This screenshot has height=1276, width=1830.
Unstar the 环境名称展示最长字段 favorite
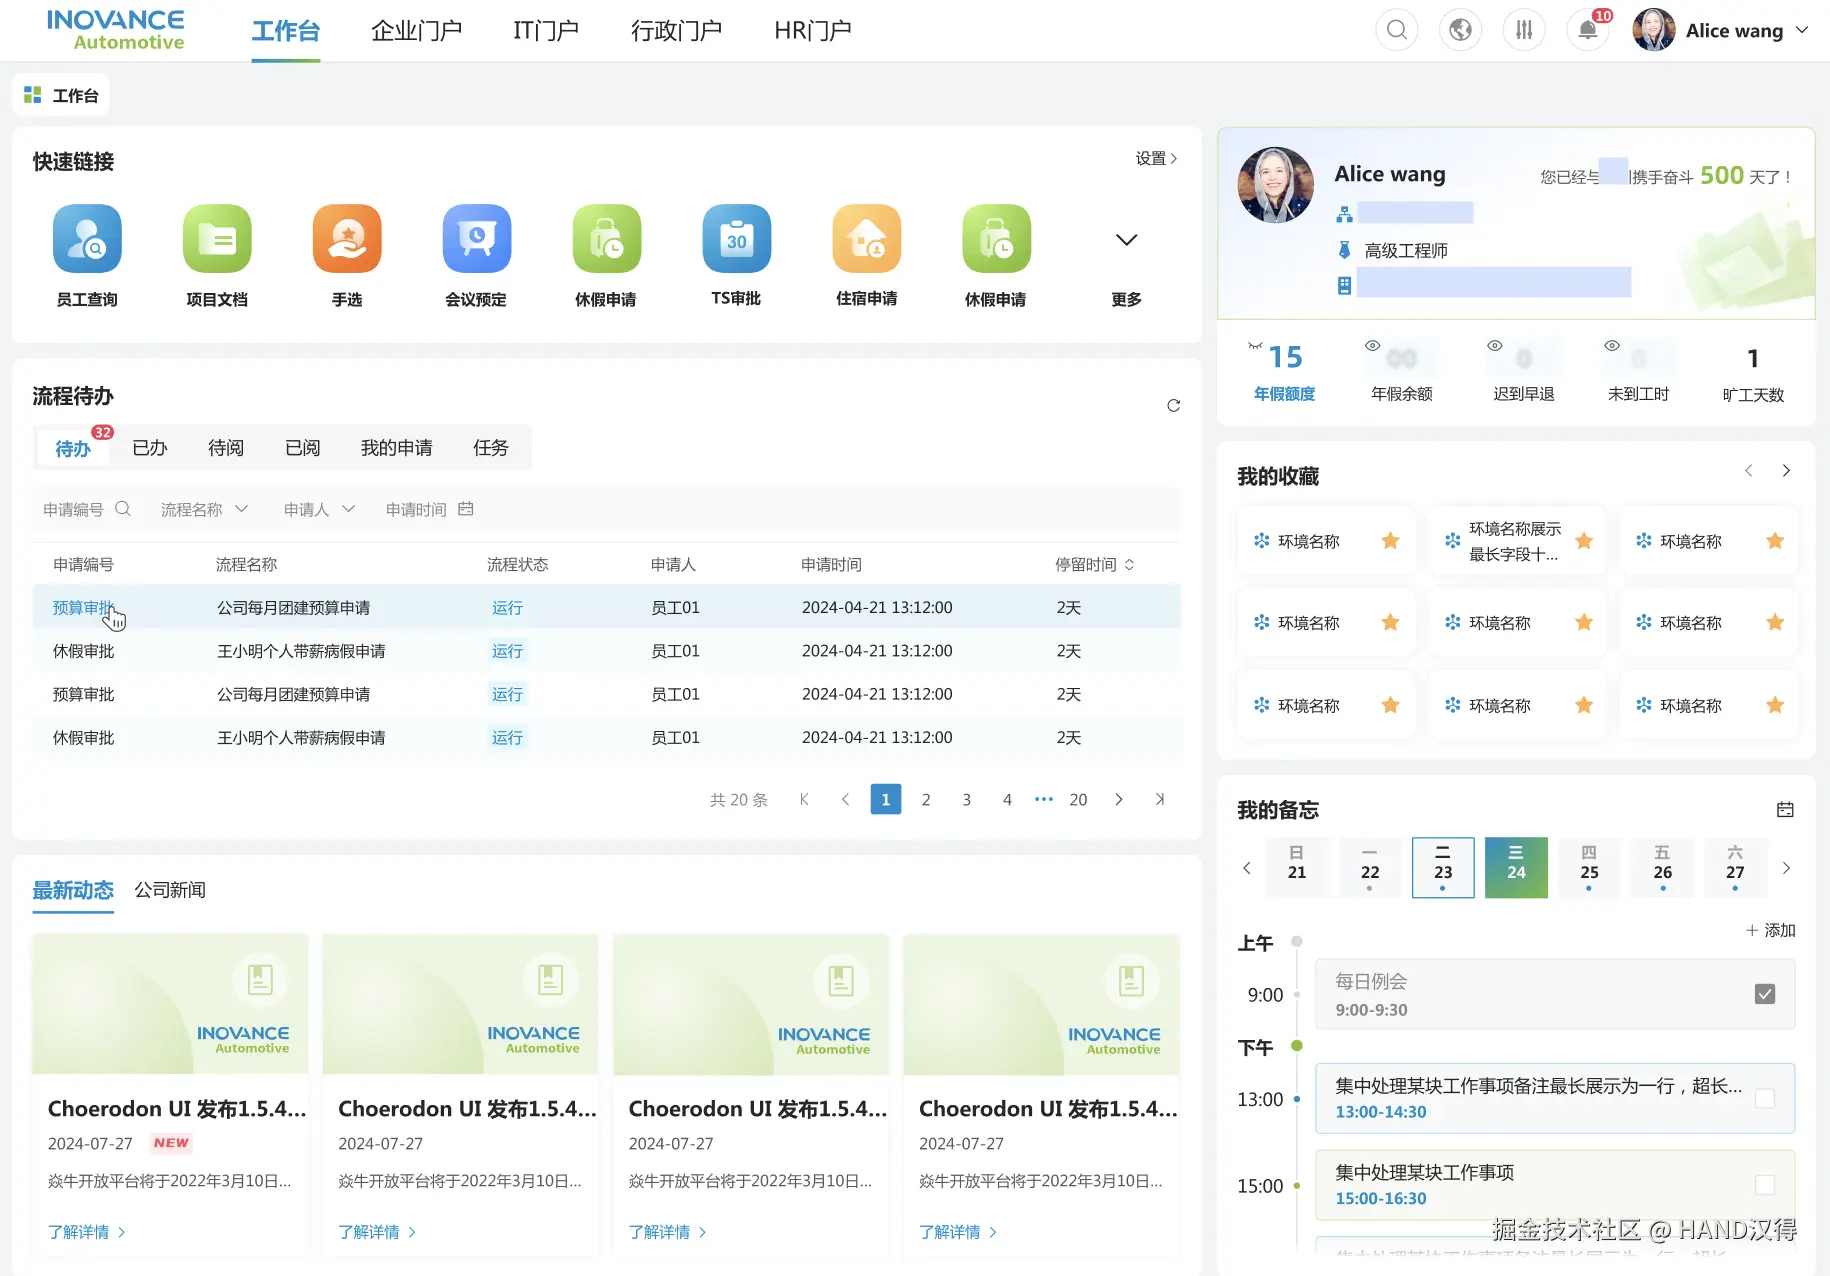click(x=1584, y=541)
